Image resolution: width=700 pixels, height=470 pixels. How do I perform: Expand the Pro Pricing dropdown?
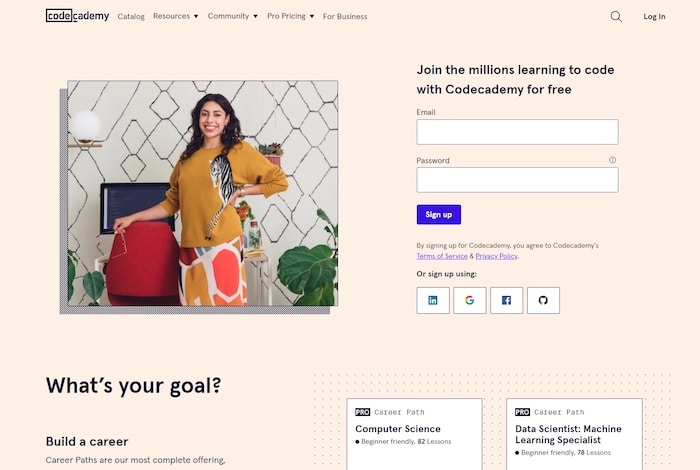click(x=290, y=16)
